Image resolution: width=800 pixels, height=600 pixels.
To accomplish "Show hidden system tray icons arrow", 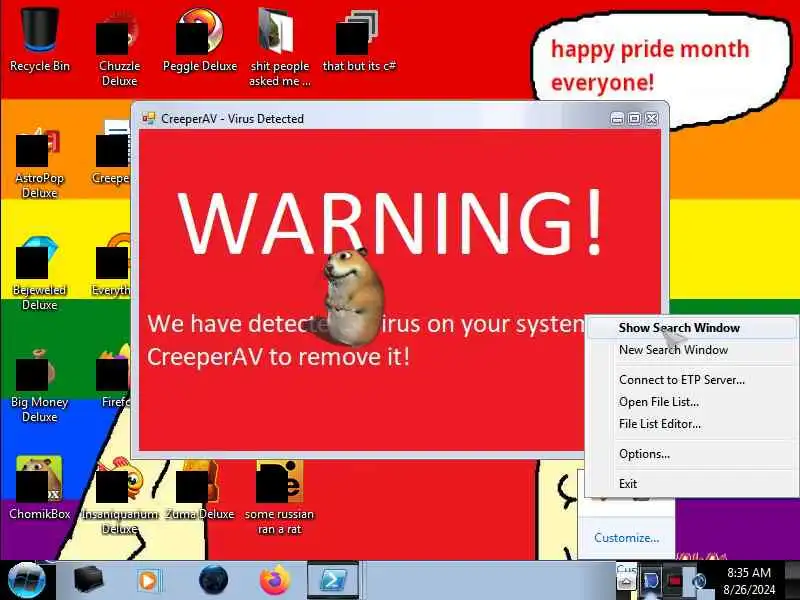I will coord(626,581).
